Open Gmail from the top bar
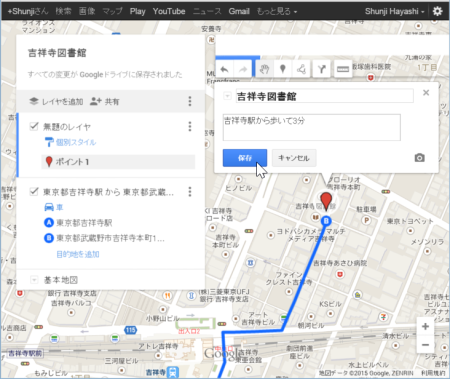Viewport: 450px width, 379px height. pyautogui.click(x=239, y=11)
